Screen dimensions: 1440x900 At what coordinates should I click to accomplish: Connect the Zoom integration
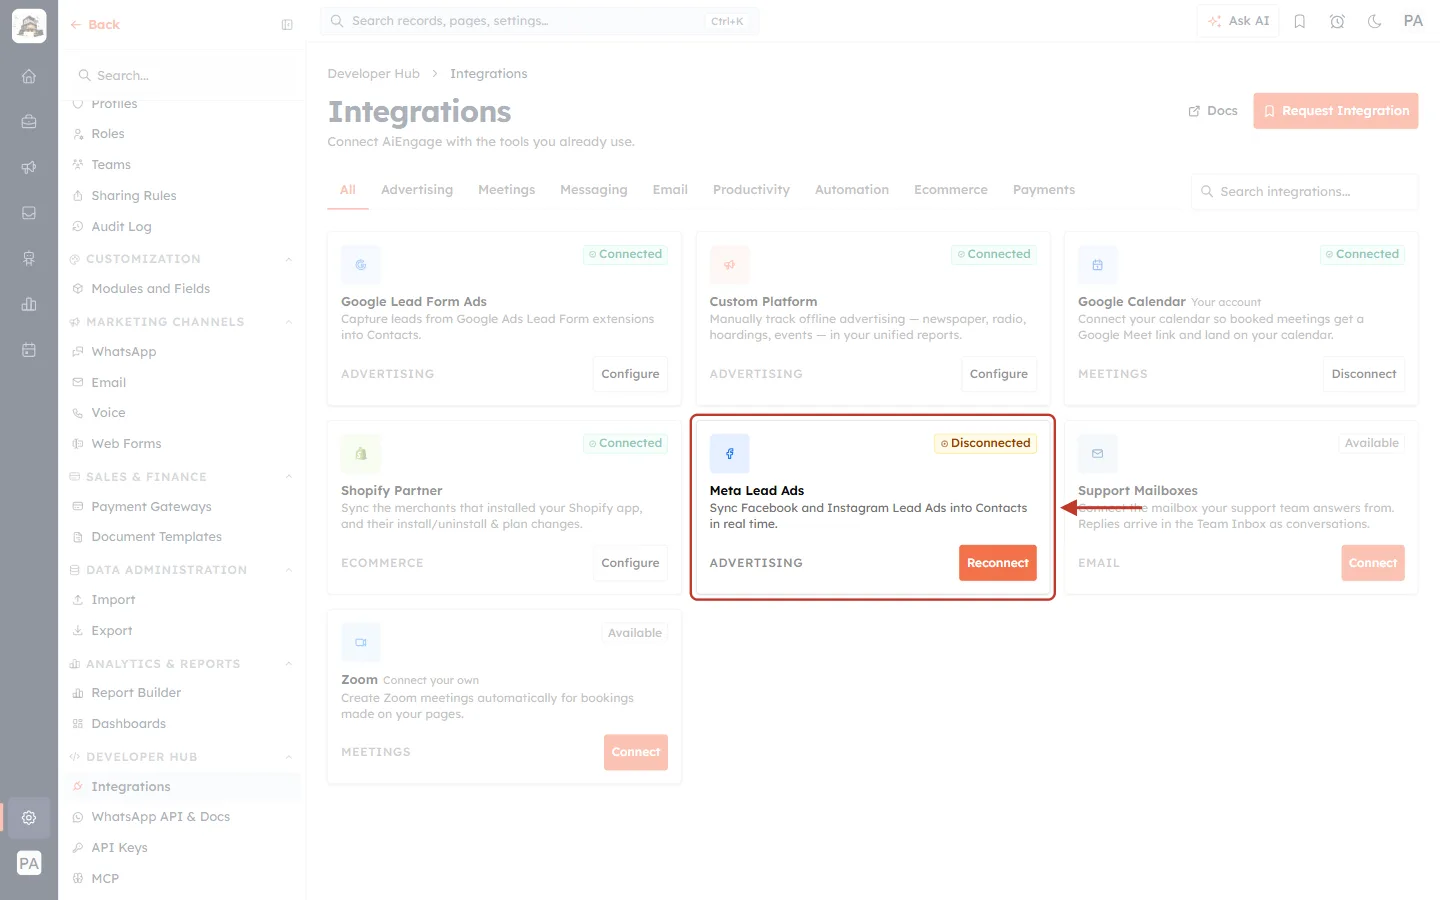coord(636,752)
